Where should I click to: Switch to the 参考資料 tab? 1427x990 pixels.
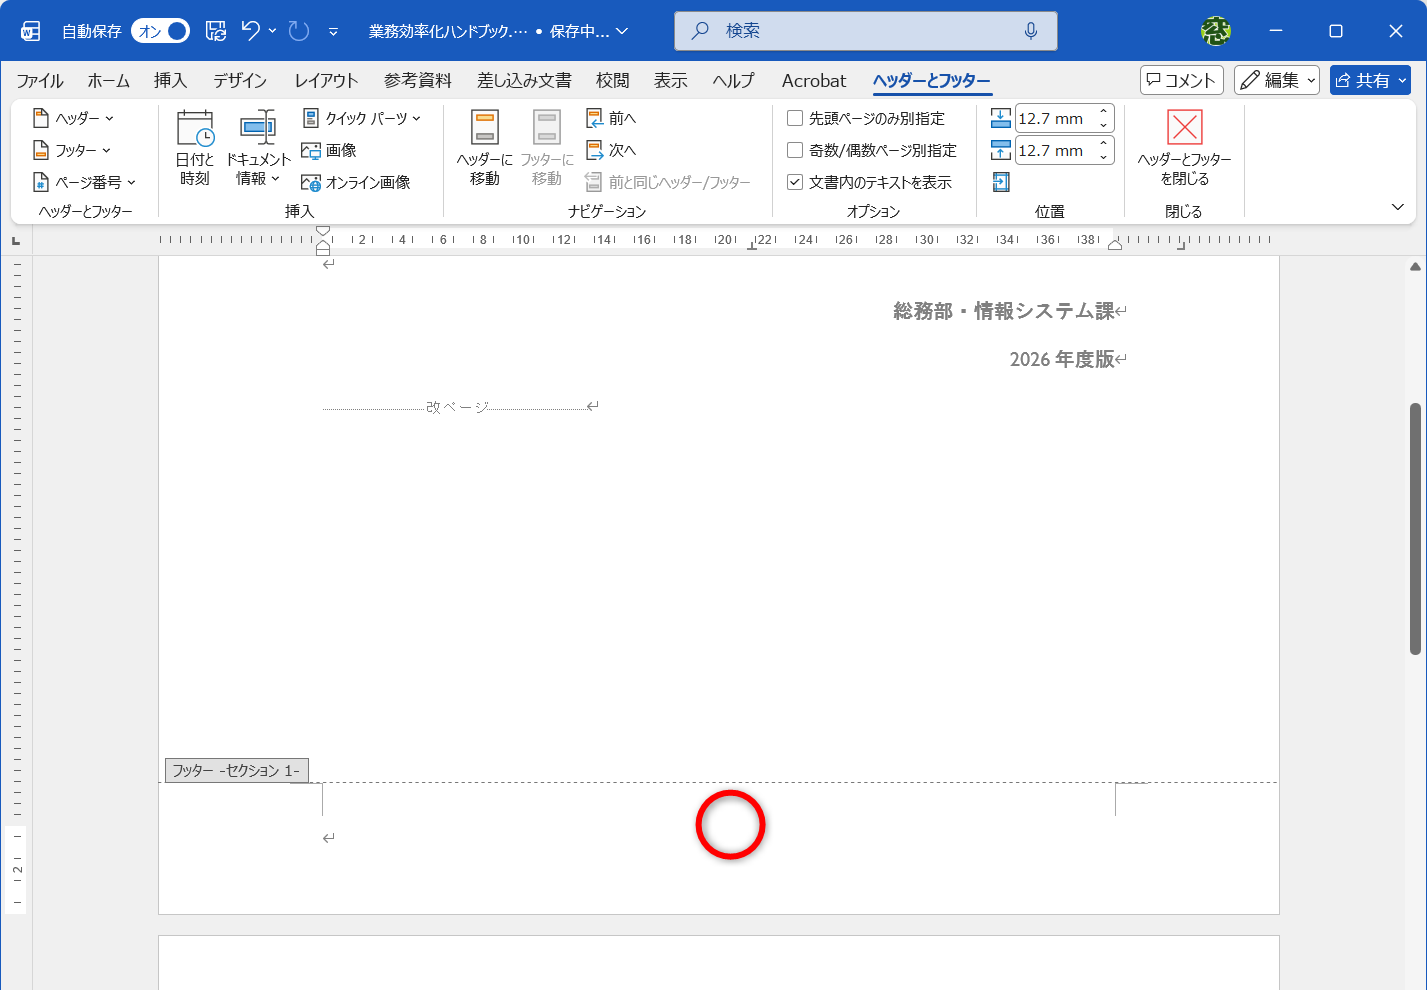[418, 81]
